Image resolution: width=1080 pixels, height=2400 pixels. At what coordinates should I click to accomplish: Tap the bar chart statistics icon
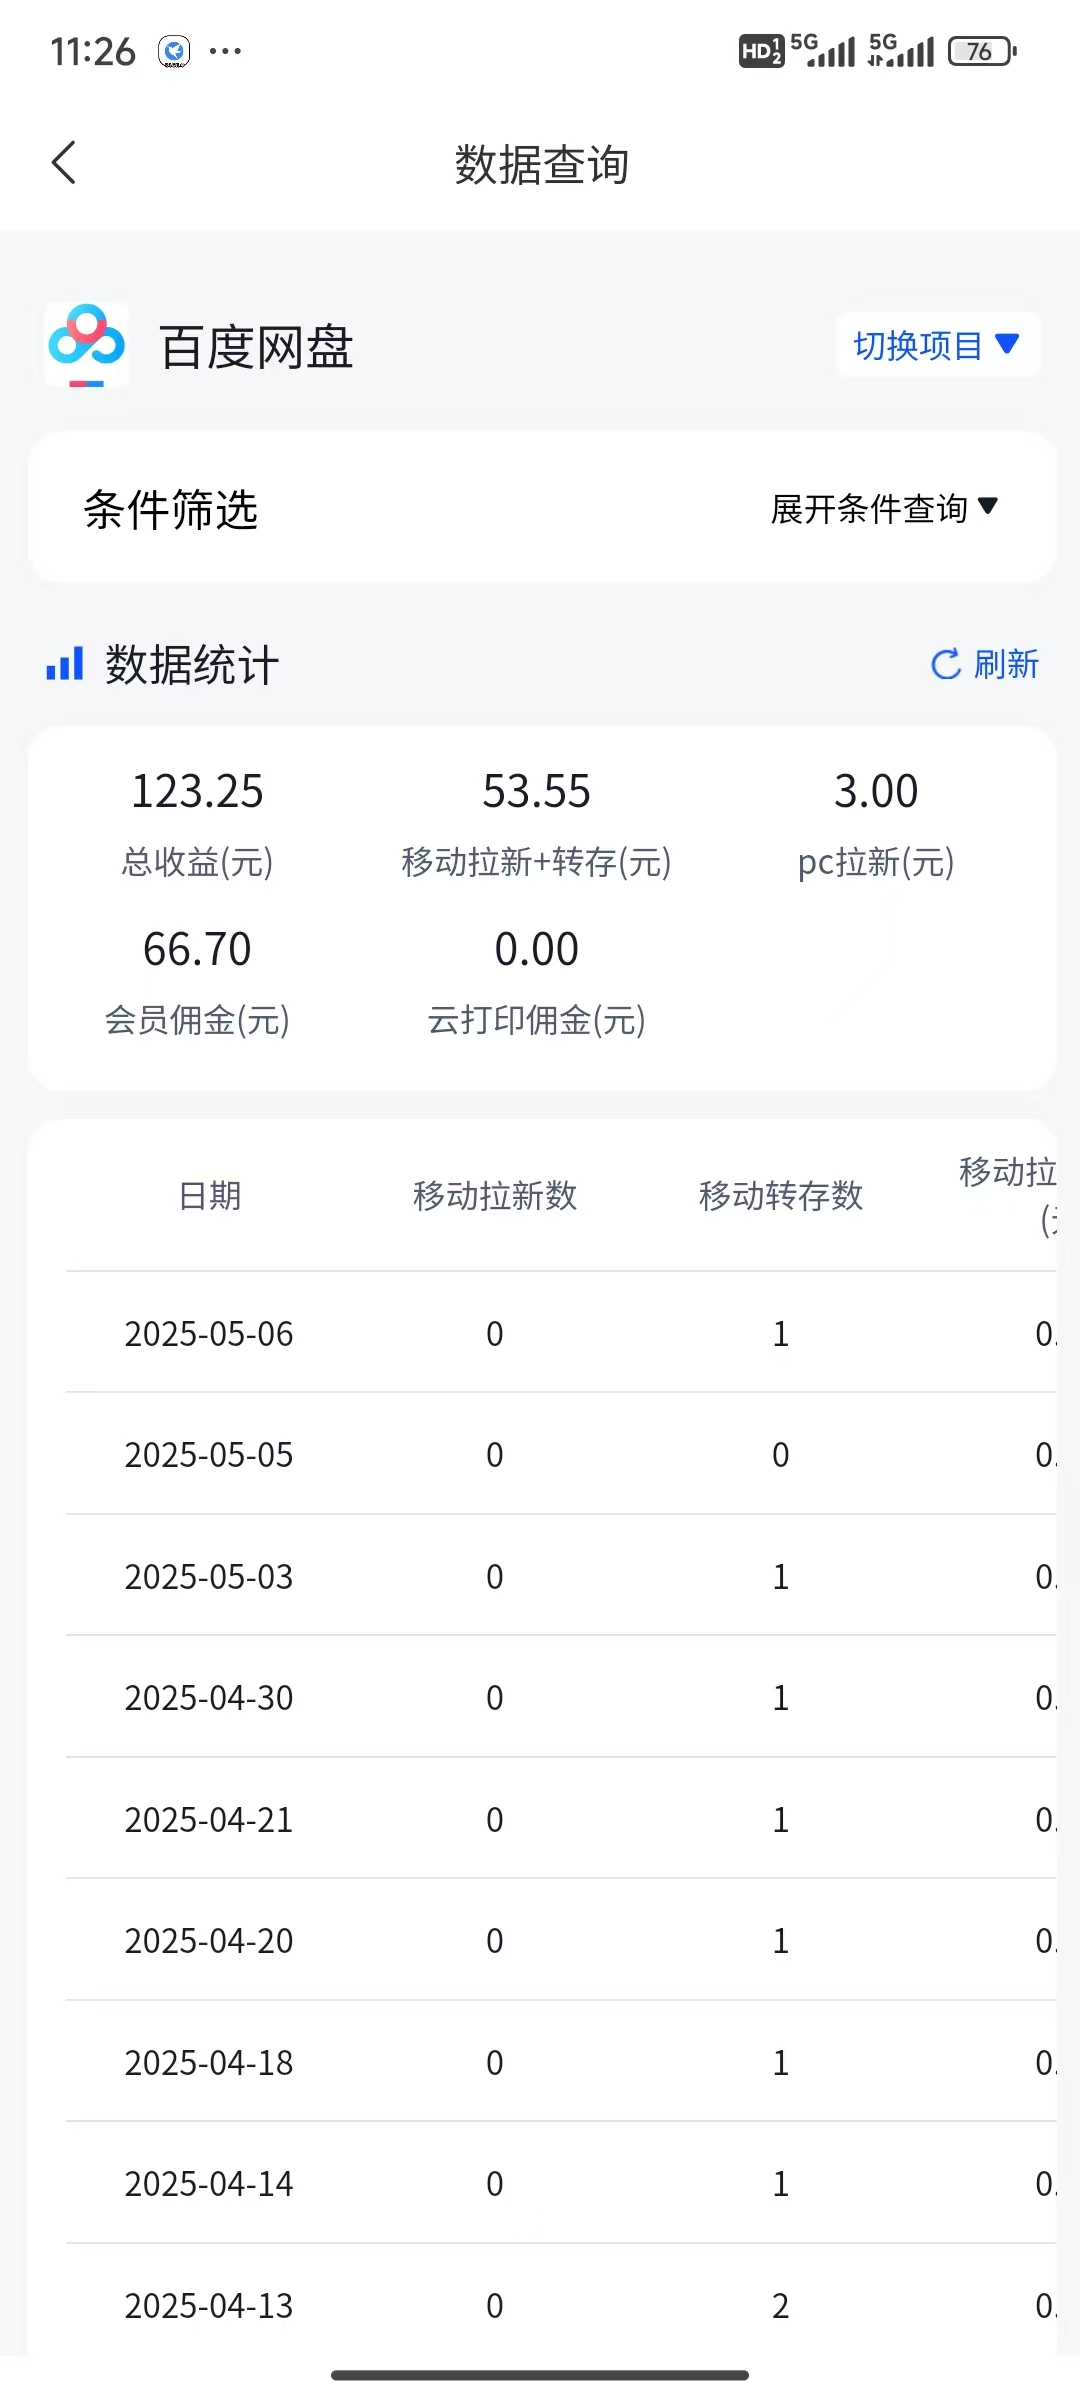tap(65, 664)
